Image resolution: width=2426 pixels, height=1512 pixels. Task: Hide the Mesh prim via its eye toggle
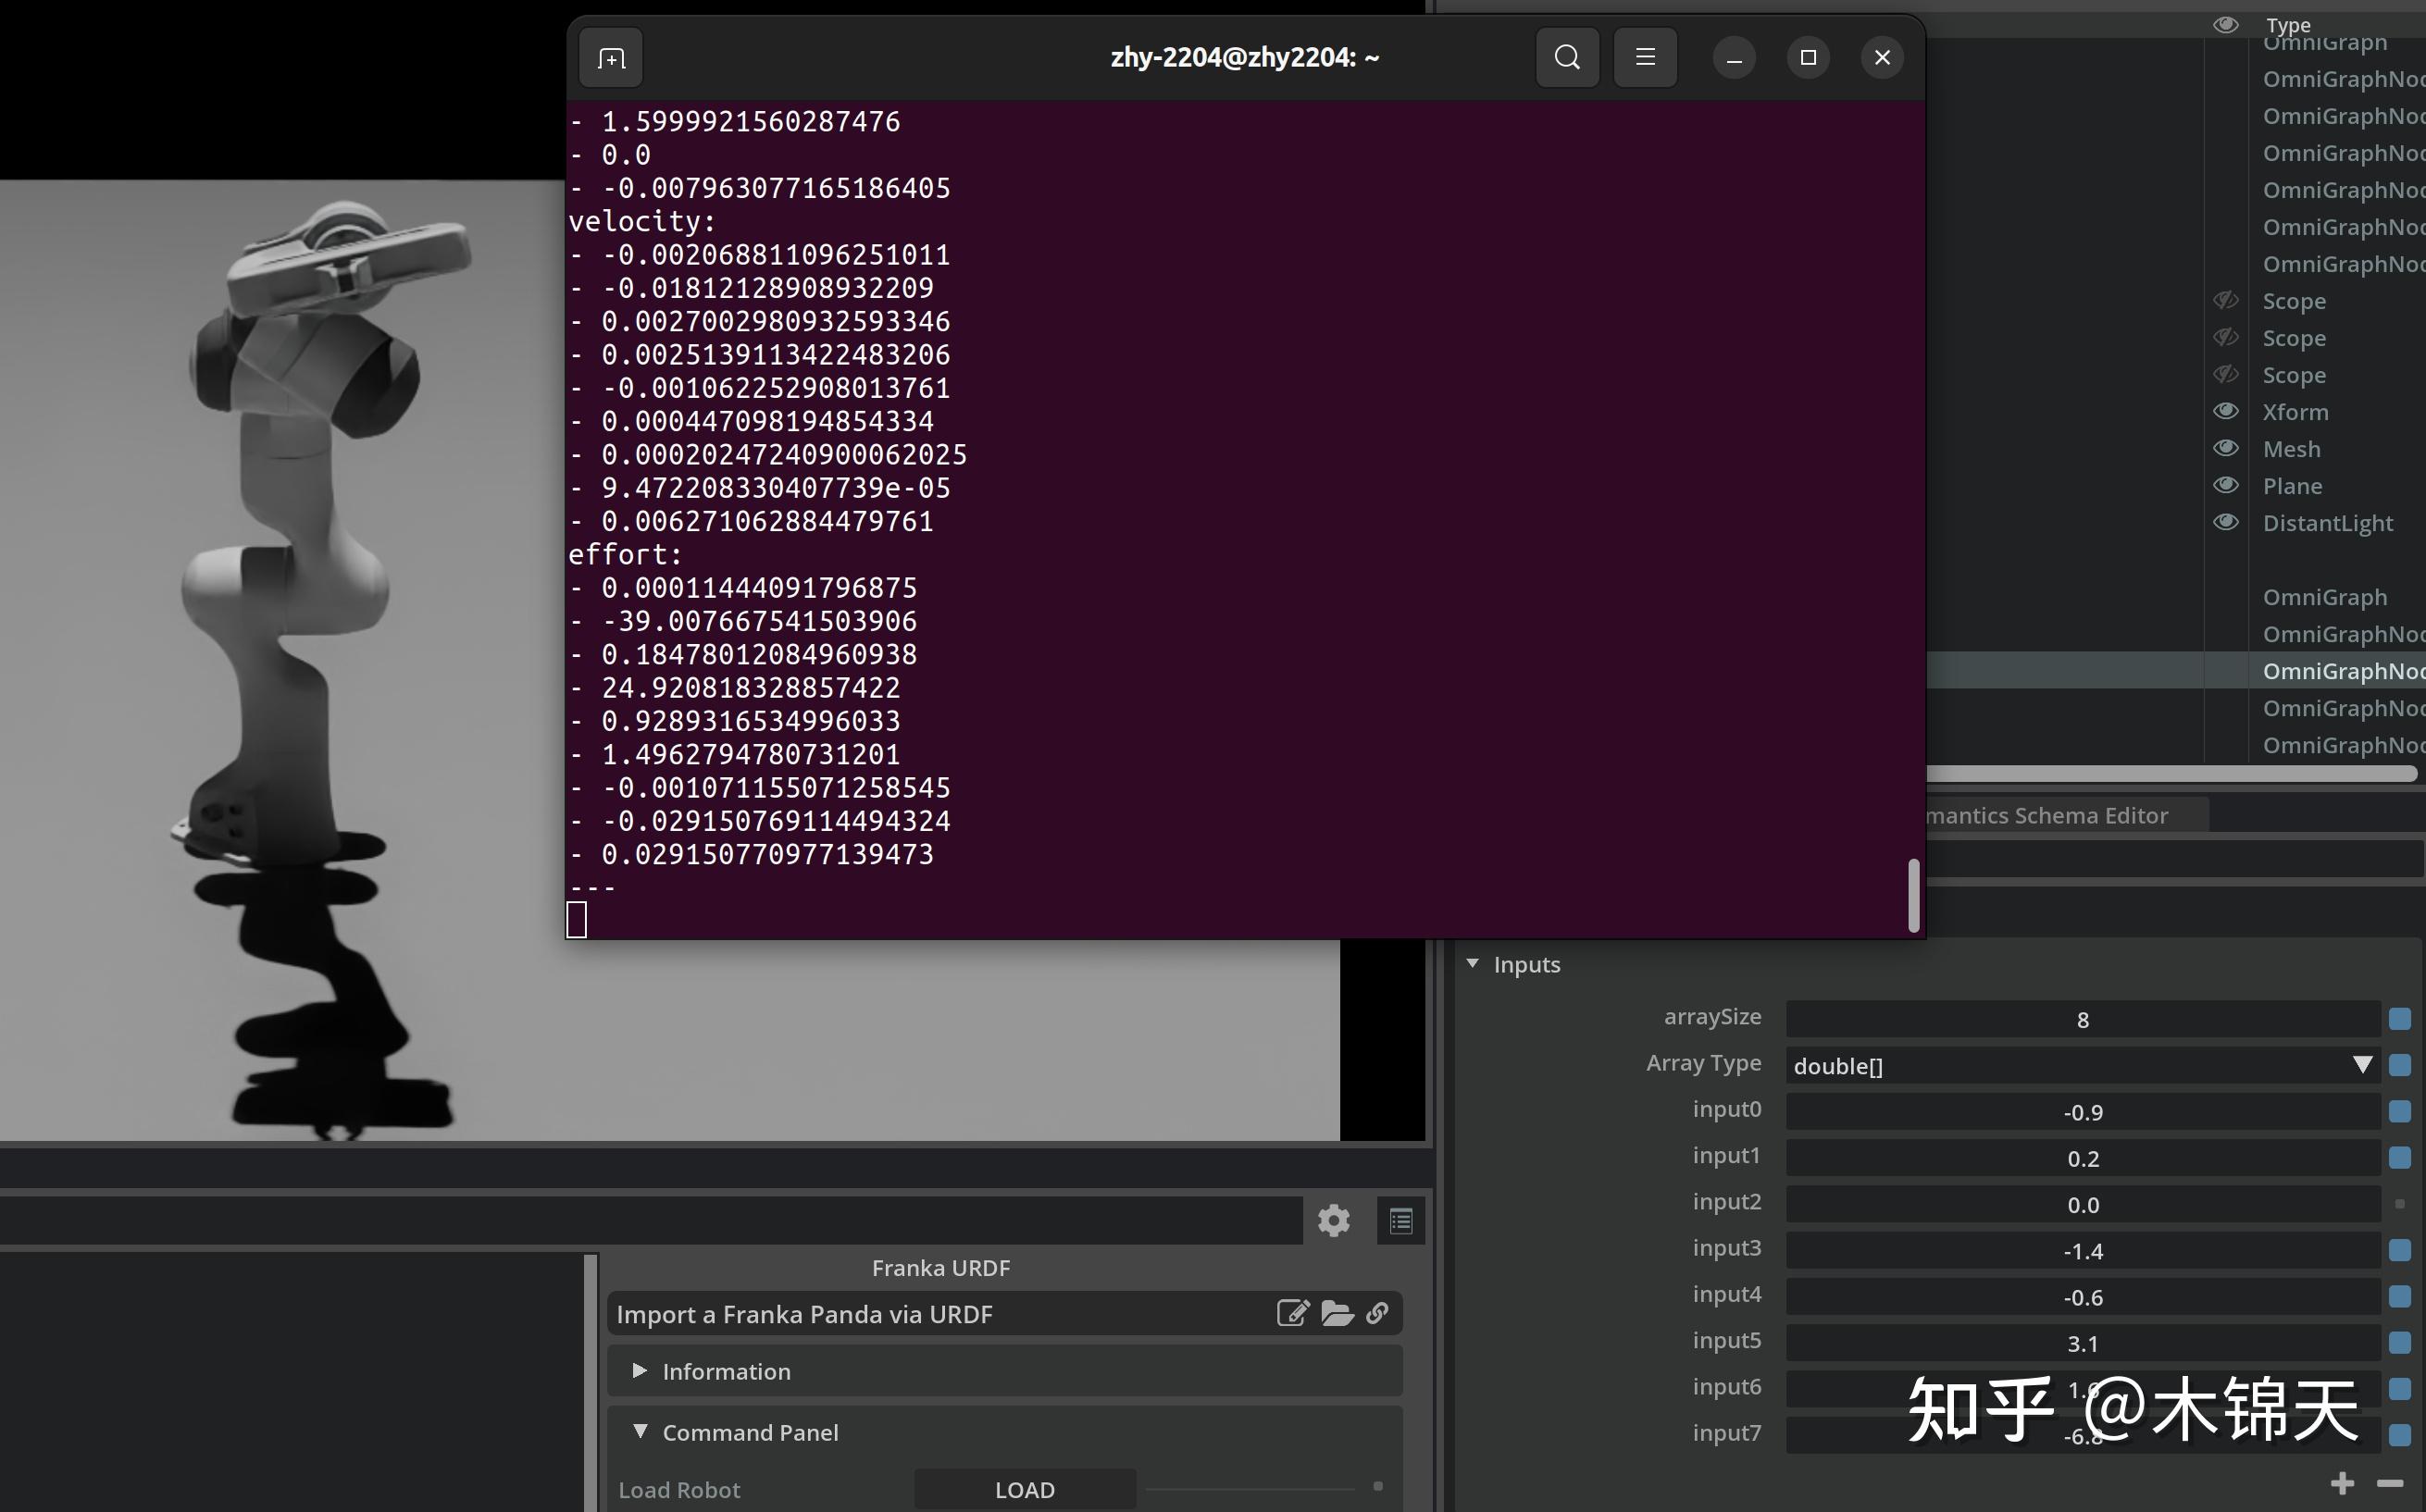2228,448
